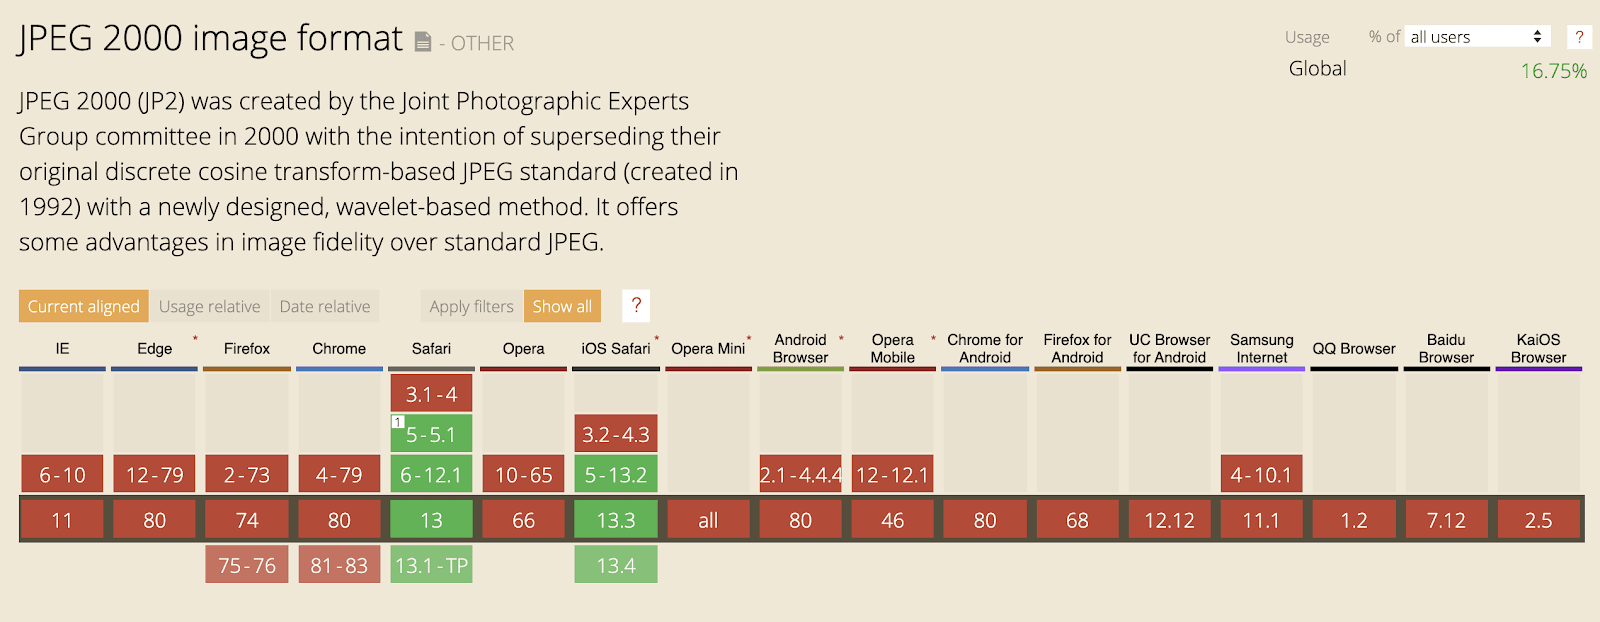The image size is (1600, 622).
Task: Click the Samsung Internet 4-10.1 cell
Action: coord(1261,475)
